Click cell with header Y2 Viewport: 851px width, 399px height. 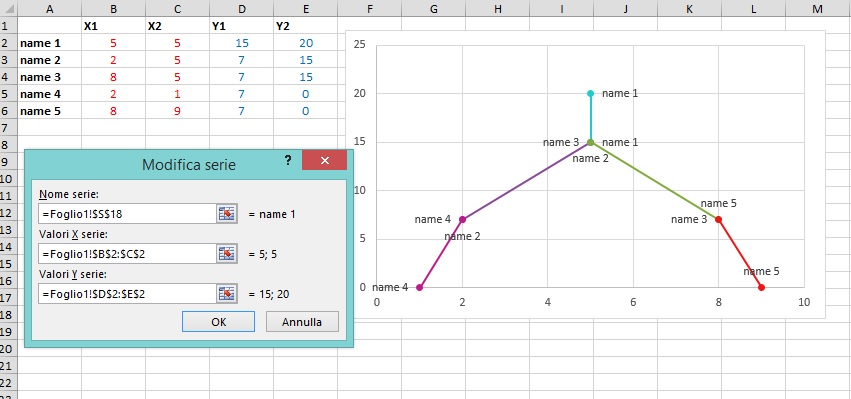(306, 26)
